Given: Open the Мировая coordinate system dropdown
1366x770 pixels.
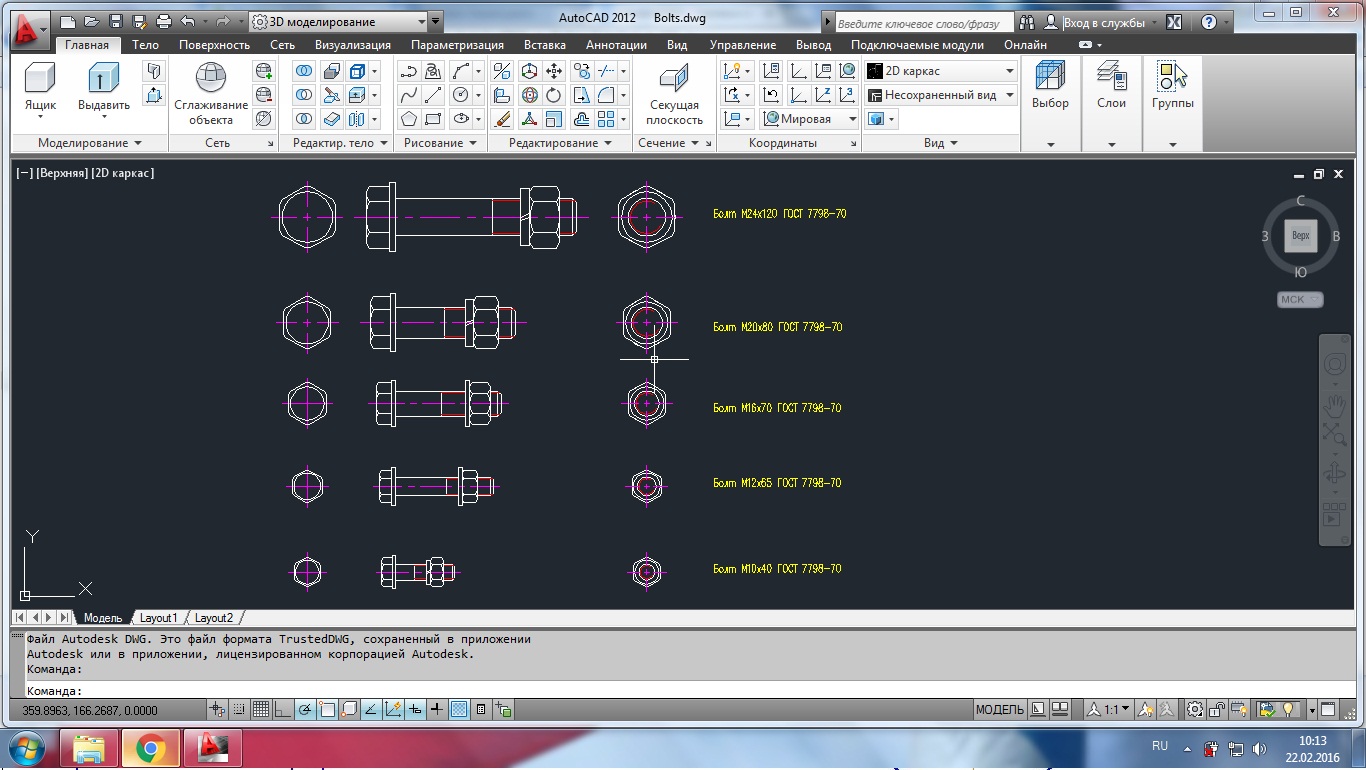Looking at the screenshot, I should [810, 119].
